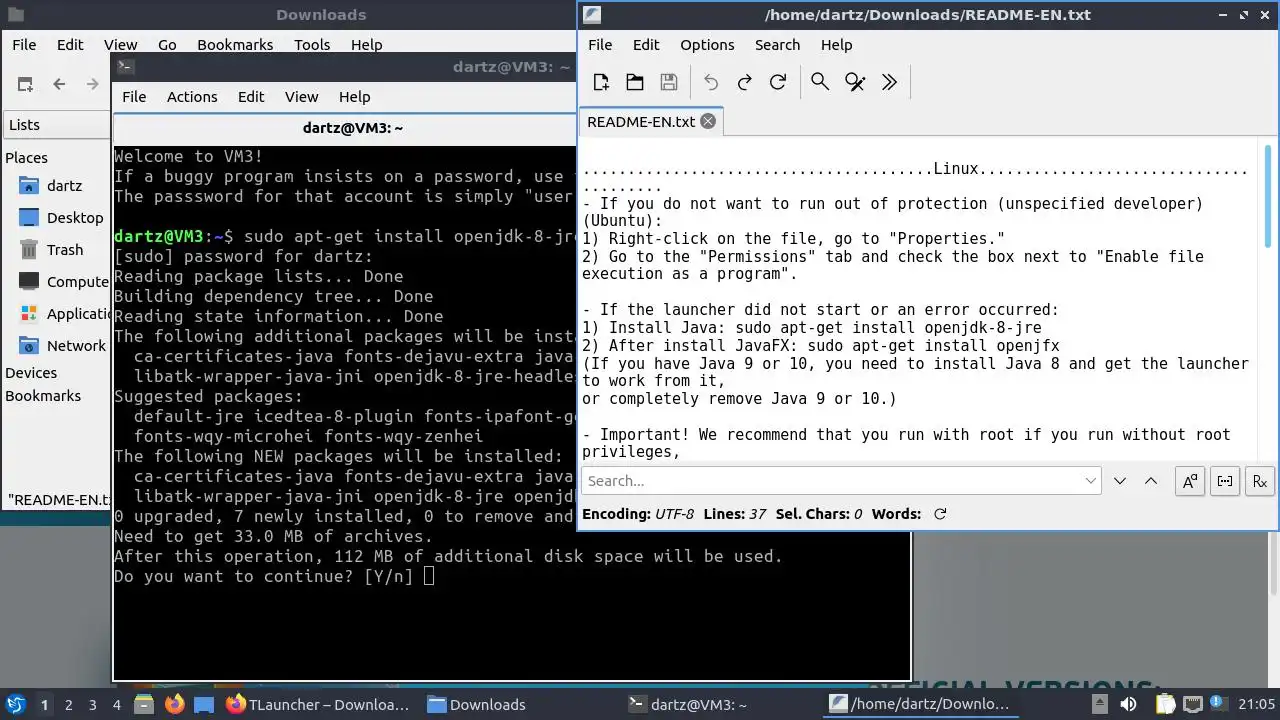Undo the last edit in the text editor
Screen dimensions: 1280x720
pyautogui.click(x=711, y=82)
